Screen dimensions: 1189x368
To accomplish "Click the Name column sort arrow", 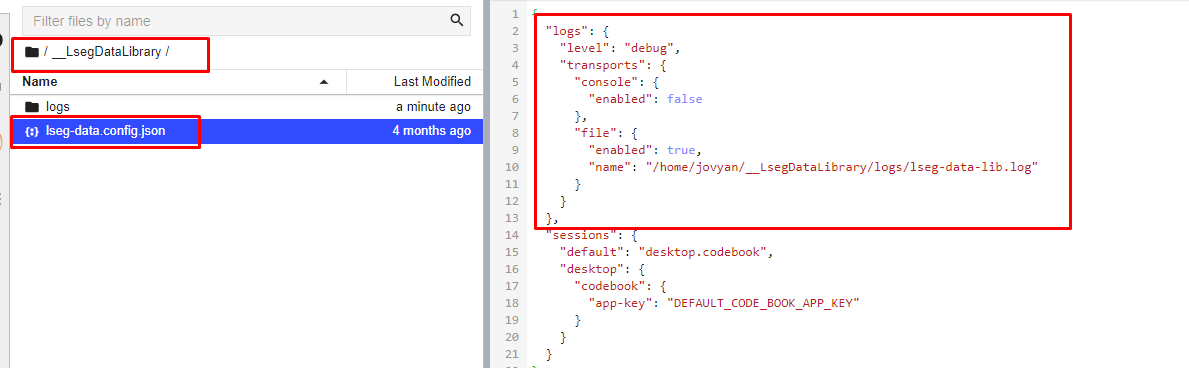I will [x=324, y=81].
